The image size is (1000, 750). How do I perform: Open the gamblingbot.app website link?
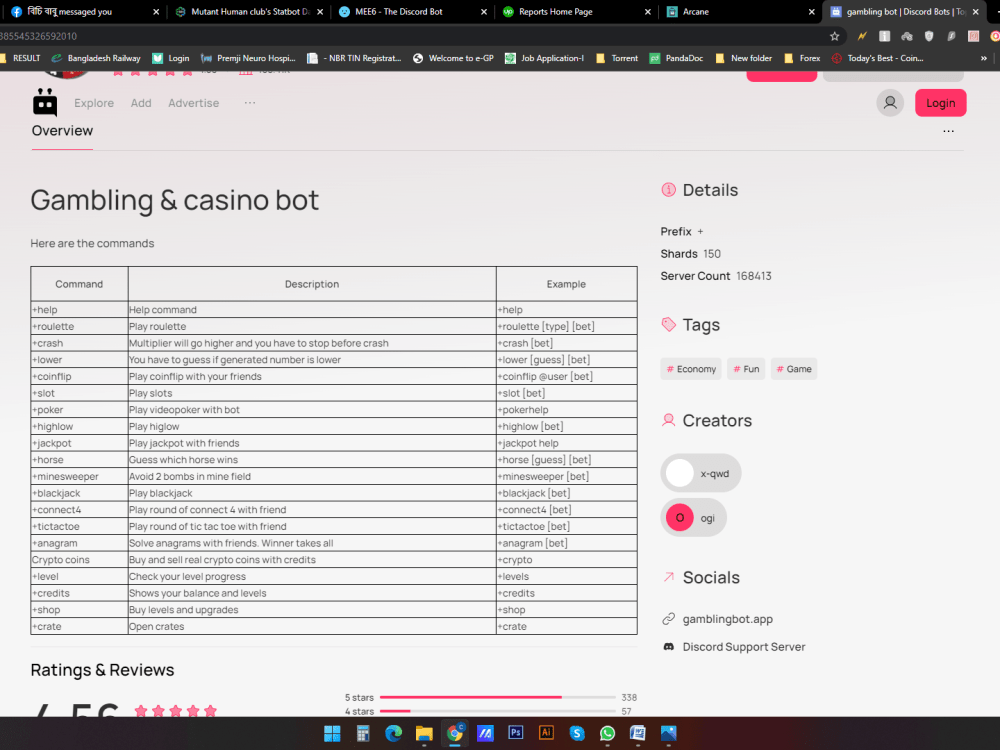(x=727, y=619)
